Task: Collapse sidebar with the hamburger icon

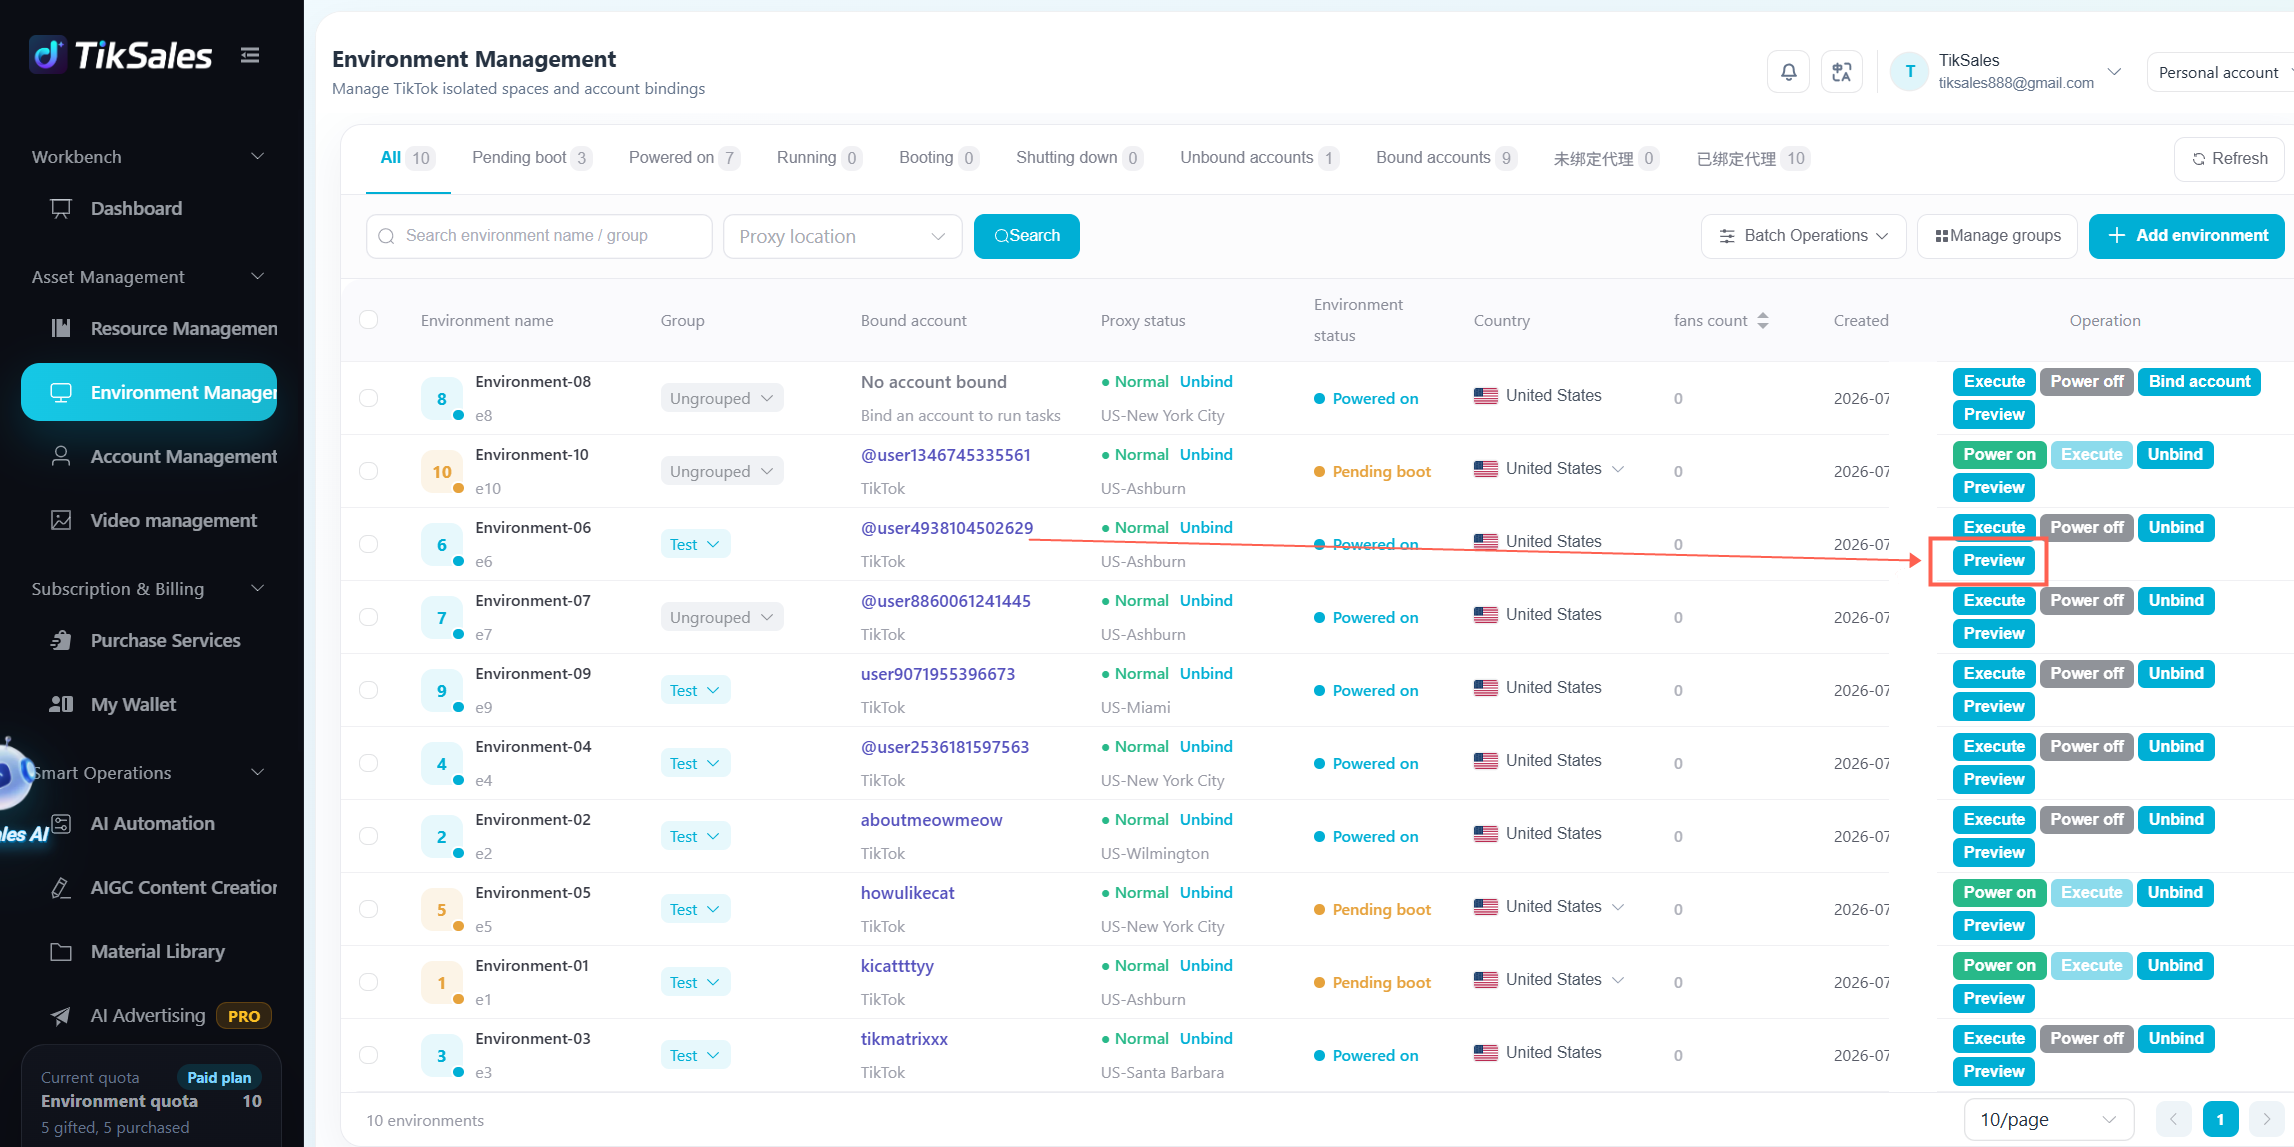Action: (250, 56)
